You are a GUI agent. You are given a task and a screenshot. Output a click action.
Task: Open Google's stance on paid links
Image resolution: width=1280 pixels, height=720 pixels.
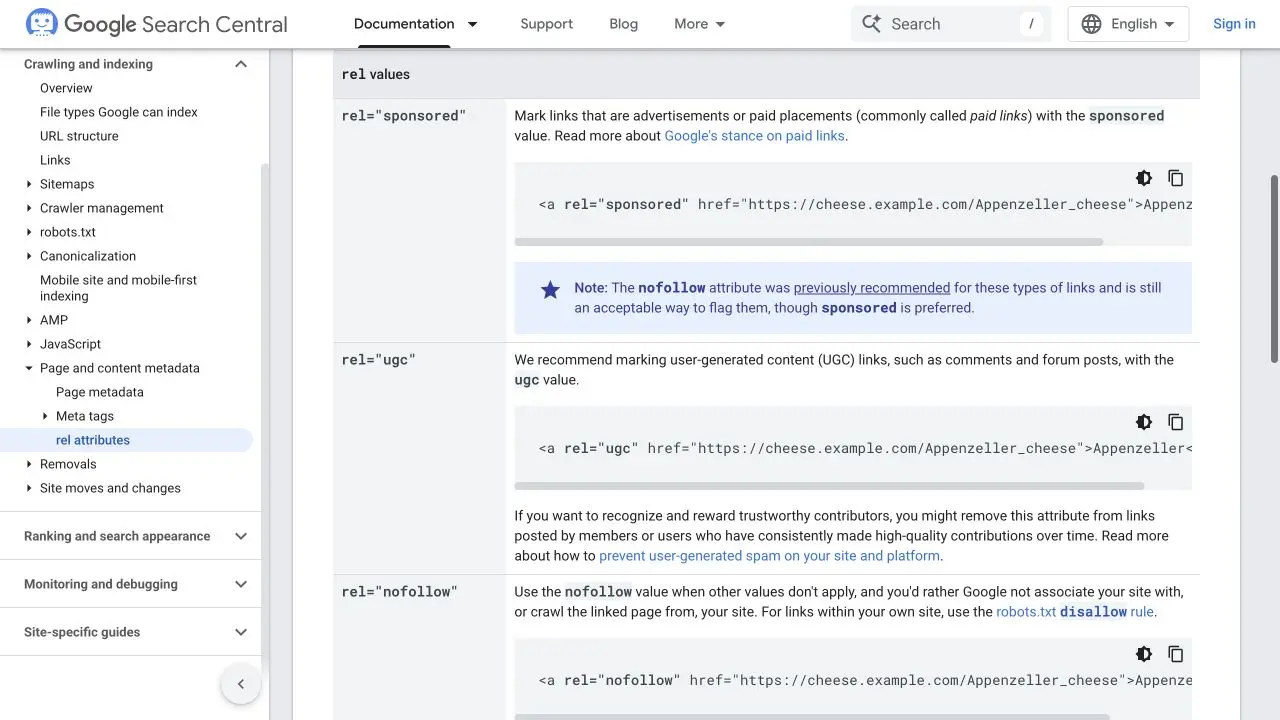(x=754, y=136)
